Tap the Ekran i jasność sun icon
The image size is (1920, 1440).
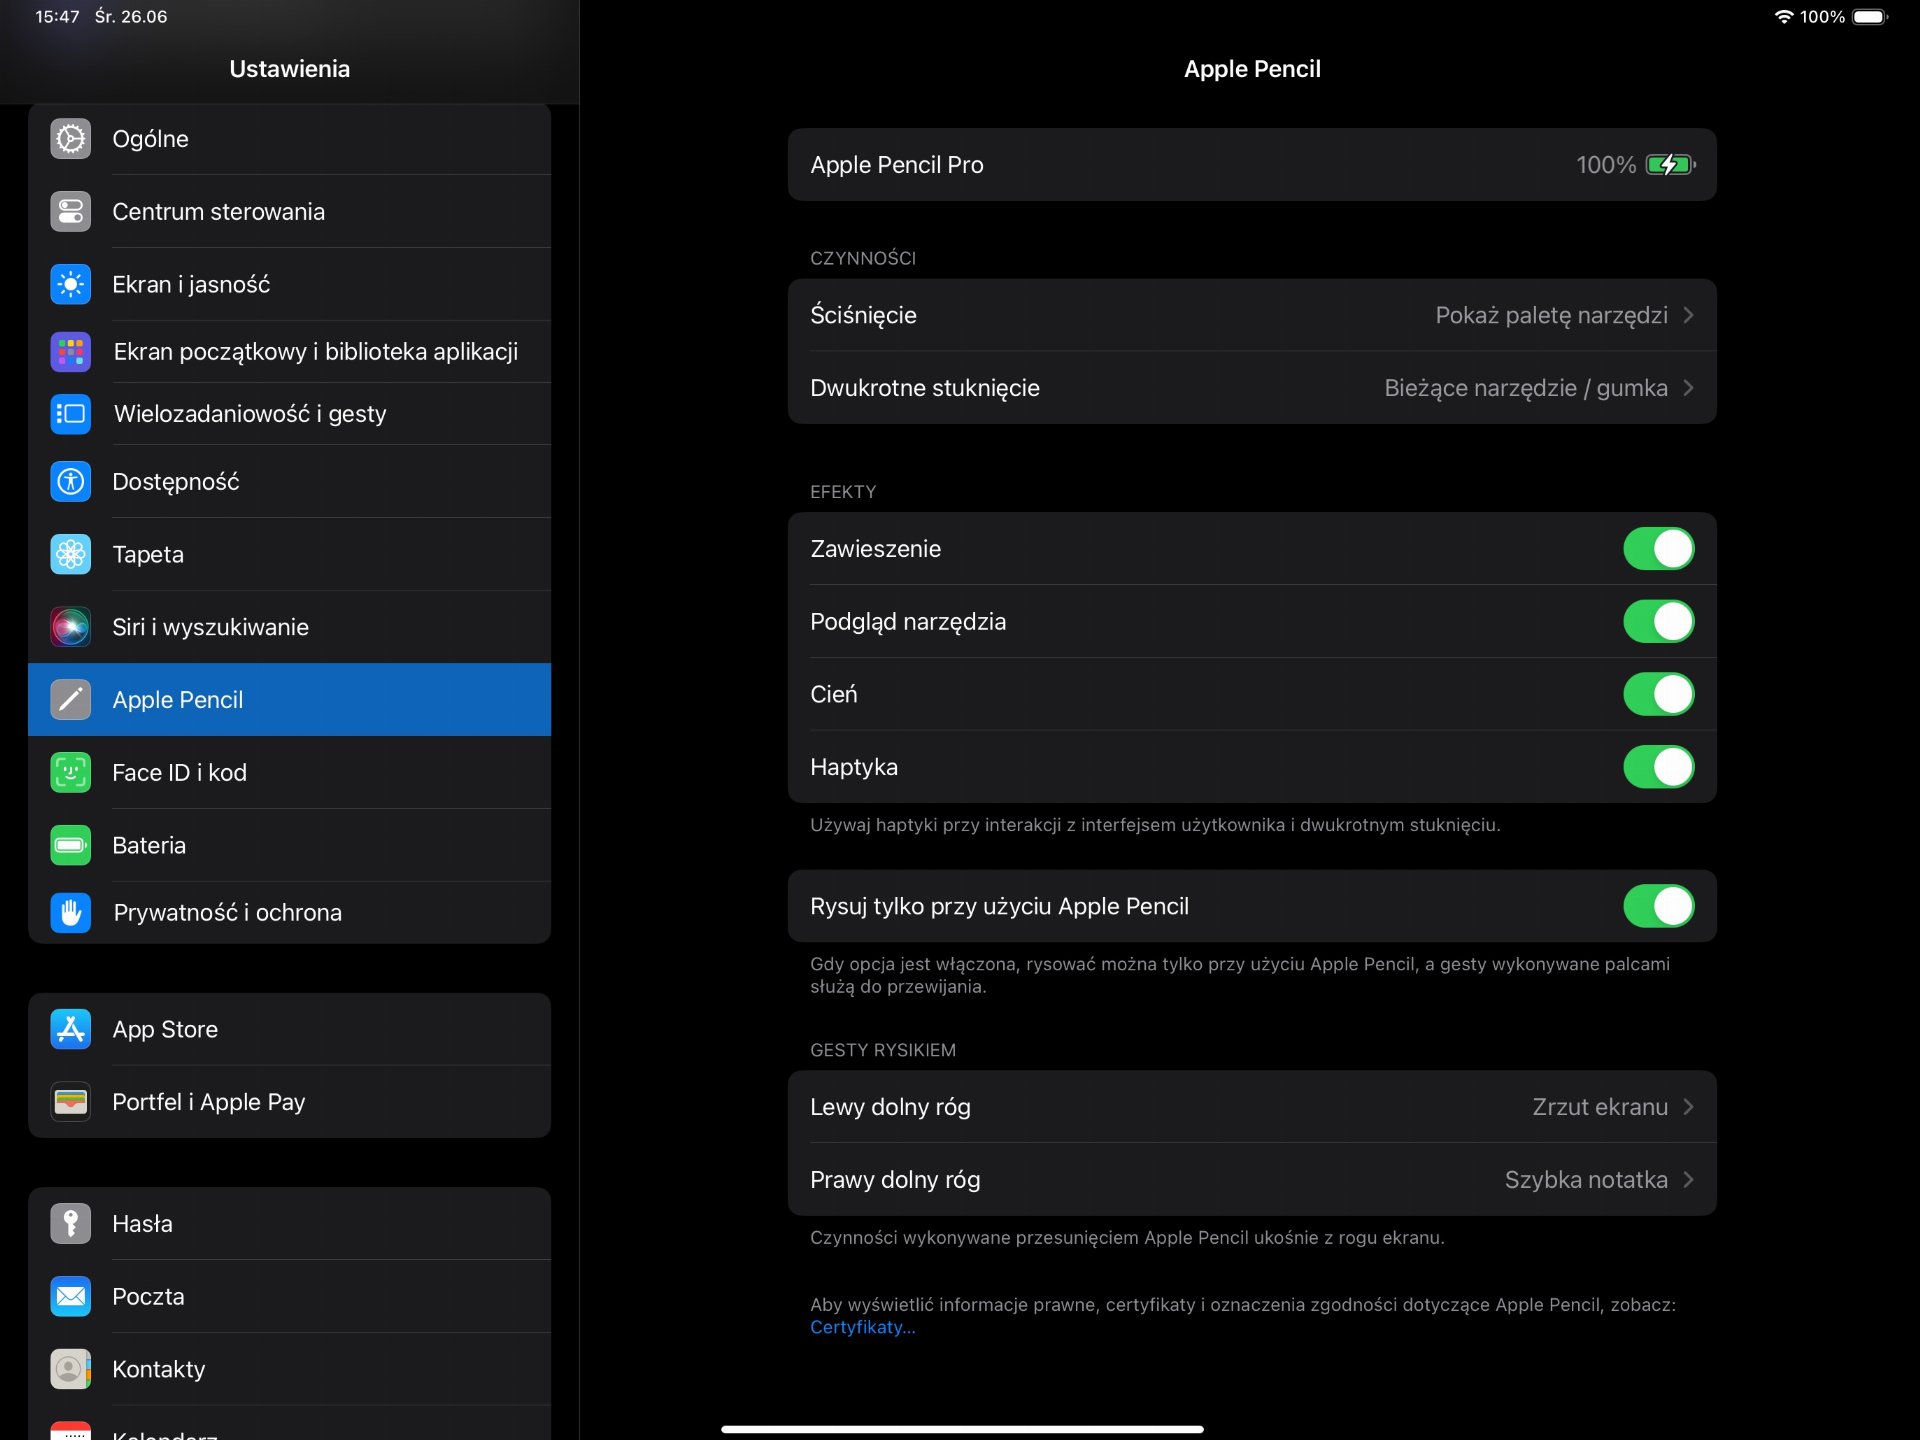click(70, 285)
